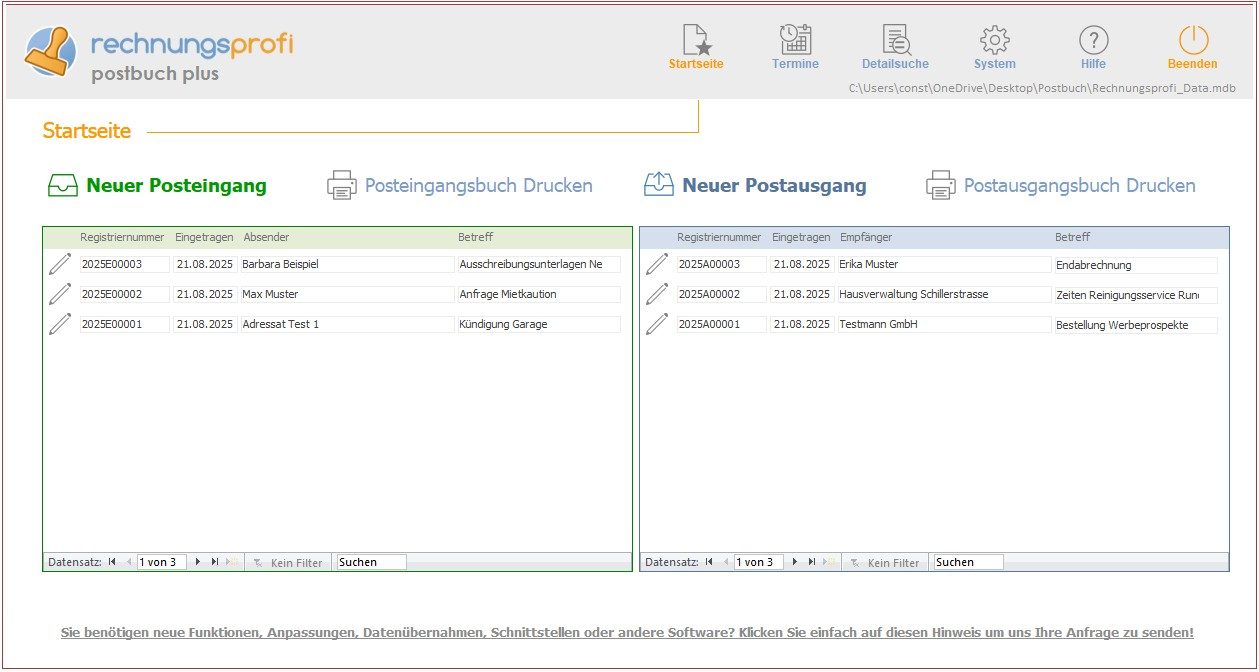Click the outbox tray icon beside Neuer Postausgang
1259x672 pixels.
pos(659,184)
